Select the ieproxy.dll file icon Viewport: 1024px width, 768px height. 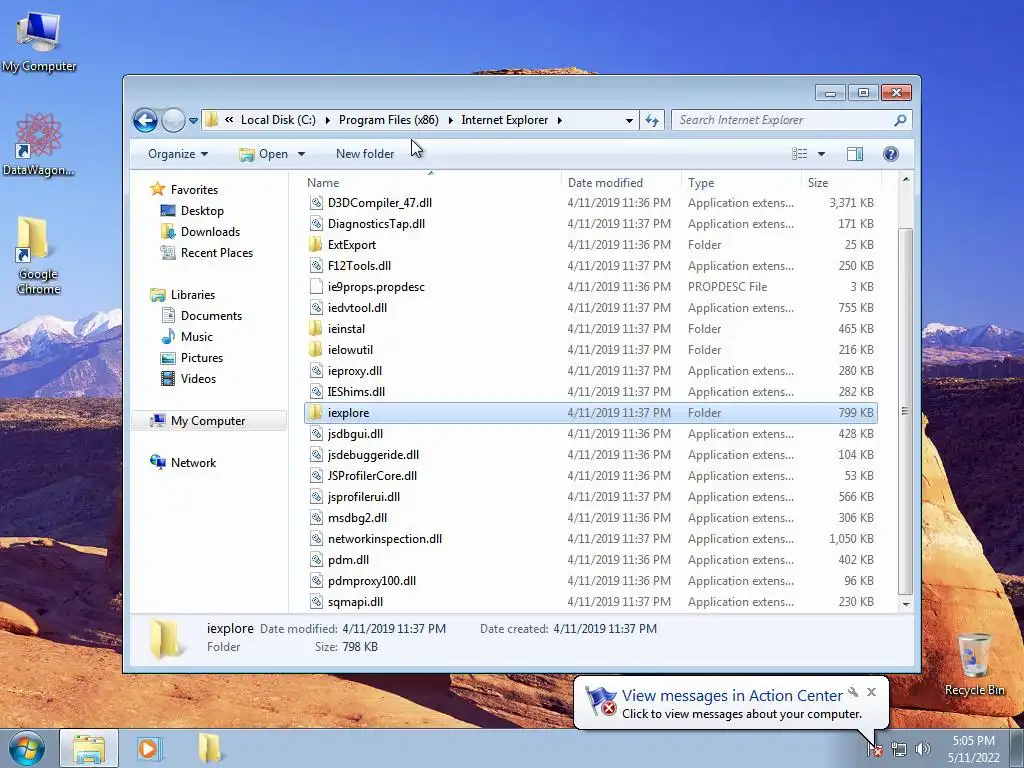pyautogui.click(x=316, y=371)
